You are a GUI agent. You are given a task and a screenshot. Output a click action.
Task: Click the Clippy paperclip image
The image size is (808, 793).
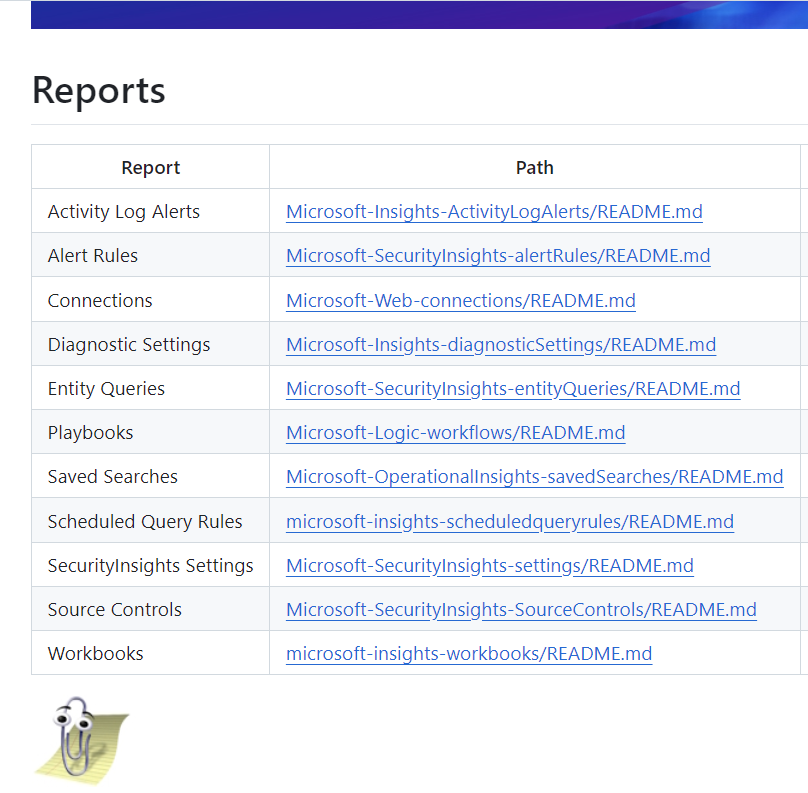click(x=81, y=741)
